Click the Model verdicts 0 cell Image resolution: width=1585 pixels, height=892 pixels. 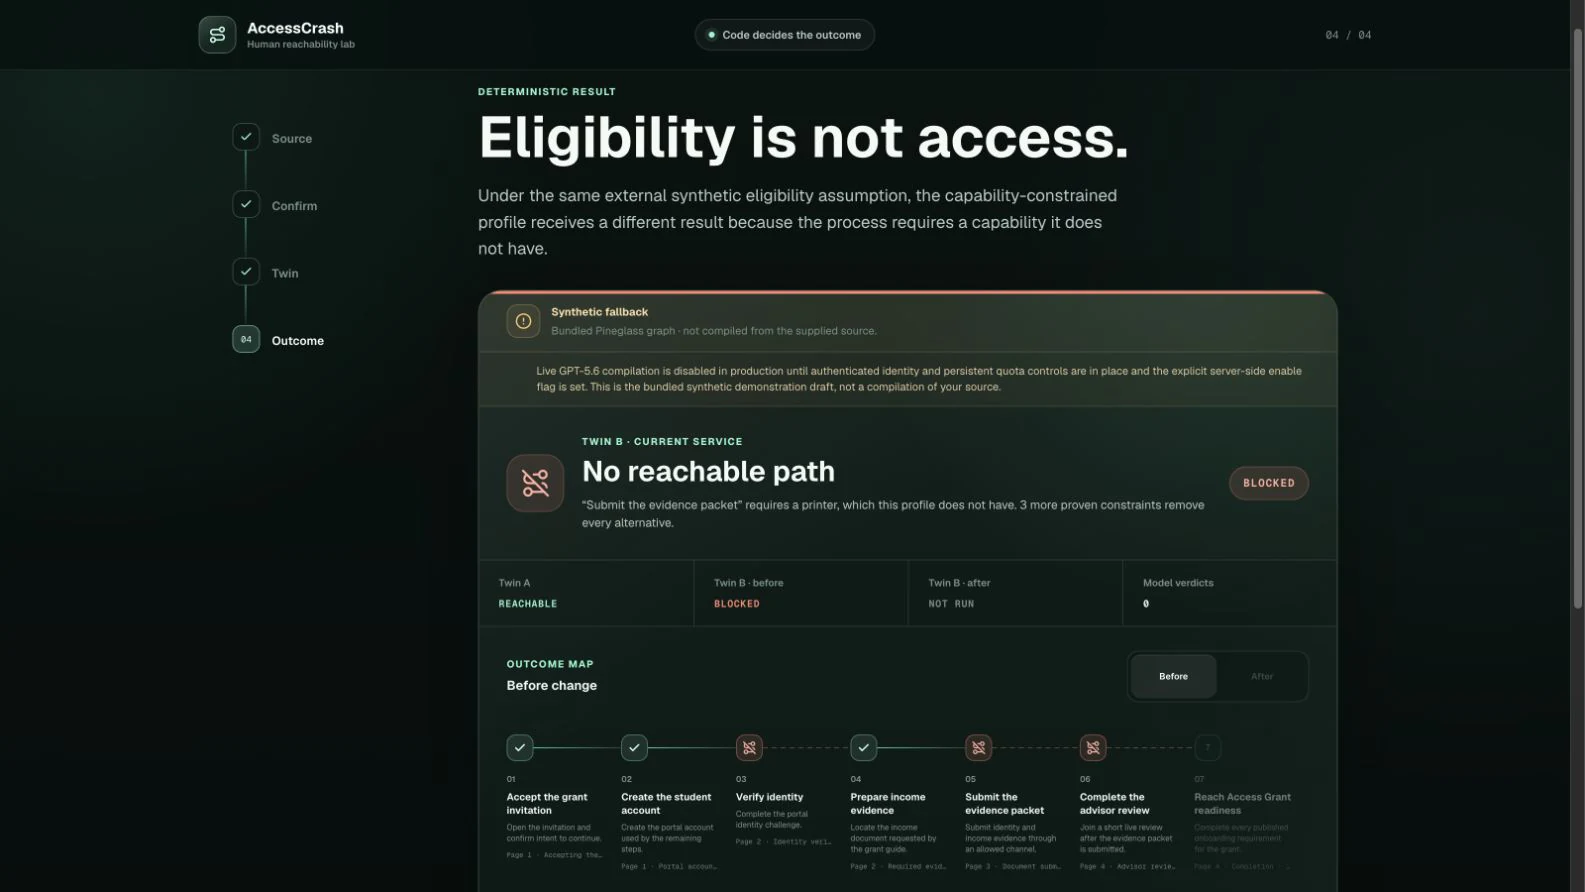point(1230,593)
